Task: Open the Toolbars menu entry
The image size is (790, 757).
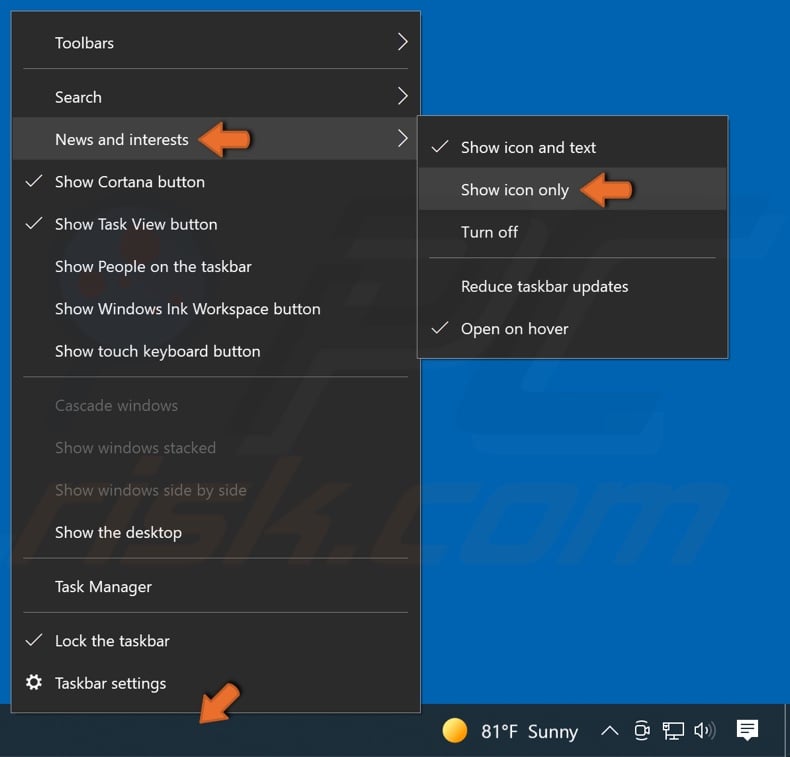Action: [216, 42]
